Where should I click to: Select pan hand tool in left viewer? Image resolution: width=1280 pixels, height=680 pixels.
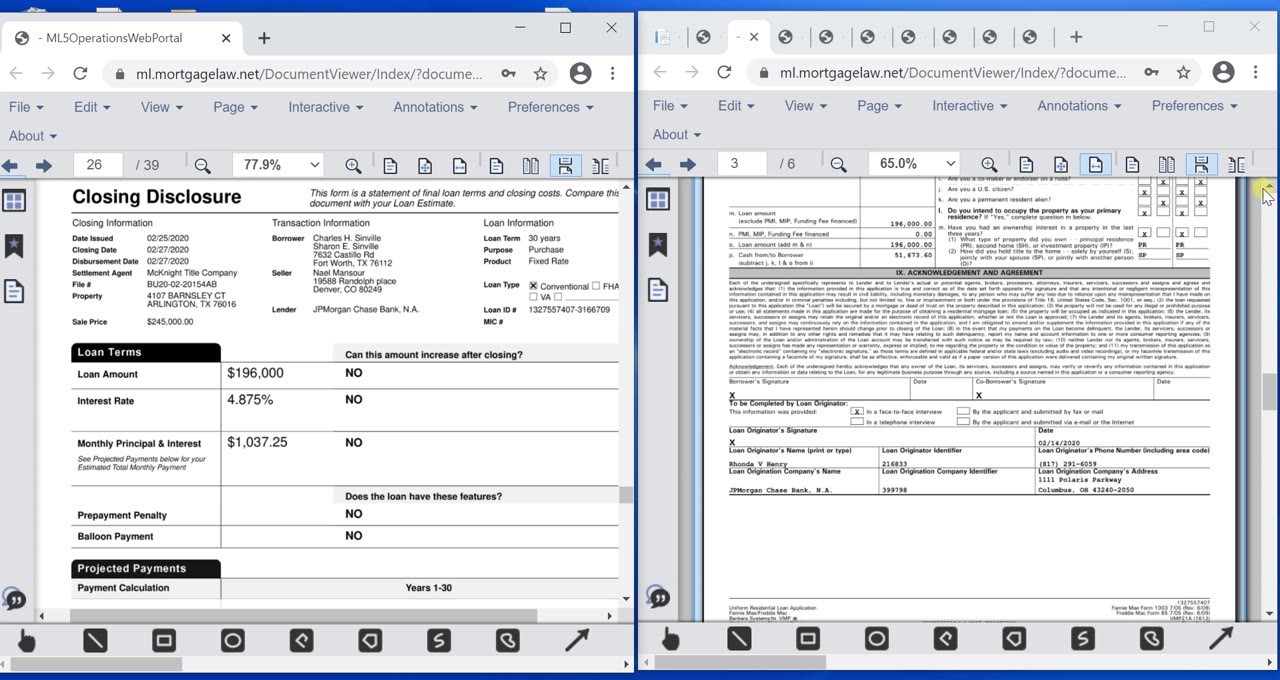pyautogui.click(x=26, y=640)
